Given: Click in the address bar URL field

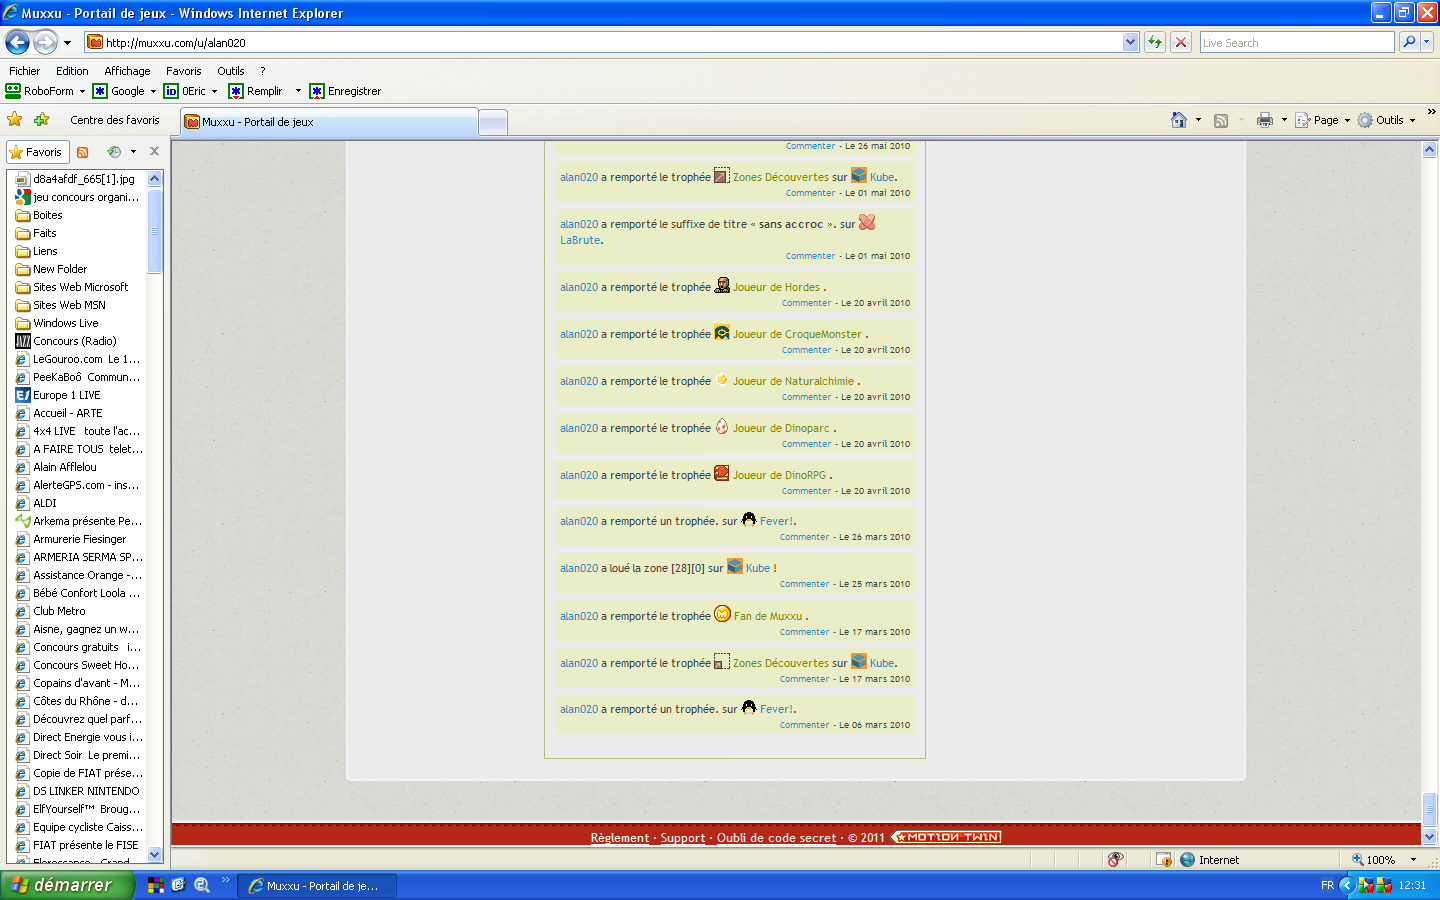Looking at the screenshot, I should (612, 42).
